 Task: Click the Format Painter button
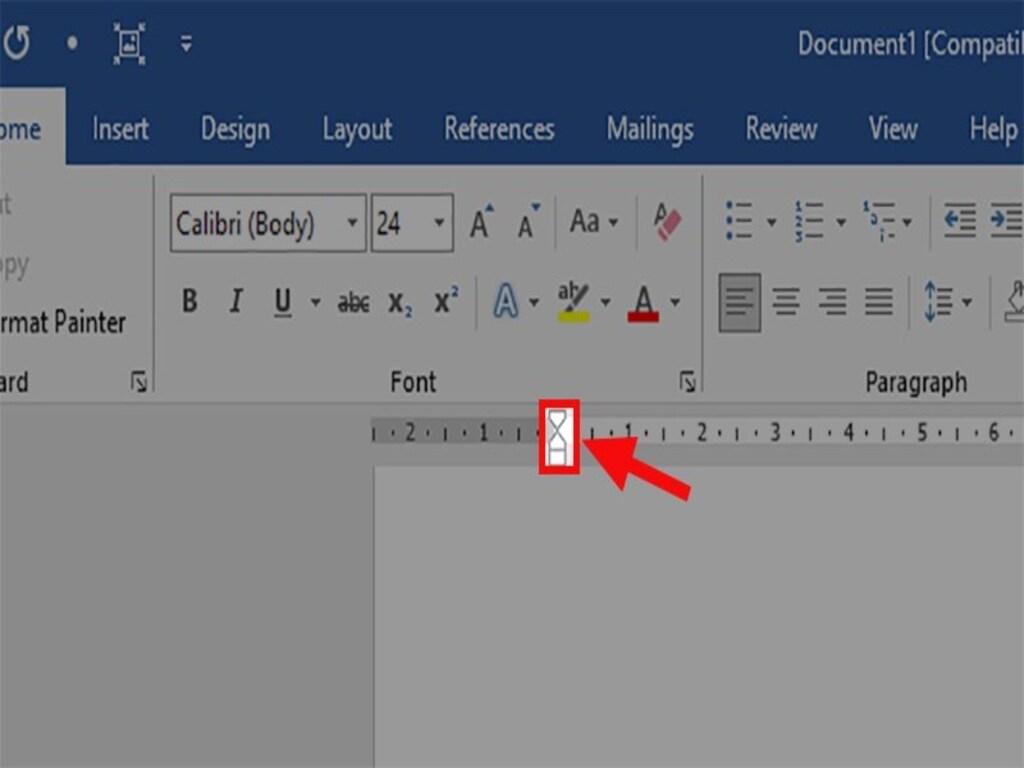[62, 323]
